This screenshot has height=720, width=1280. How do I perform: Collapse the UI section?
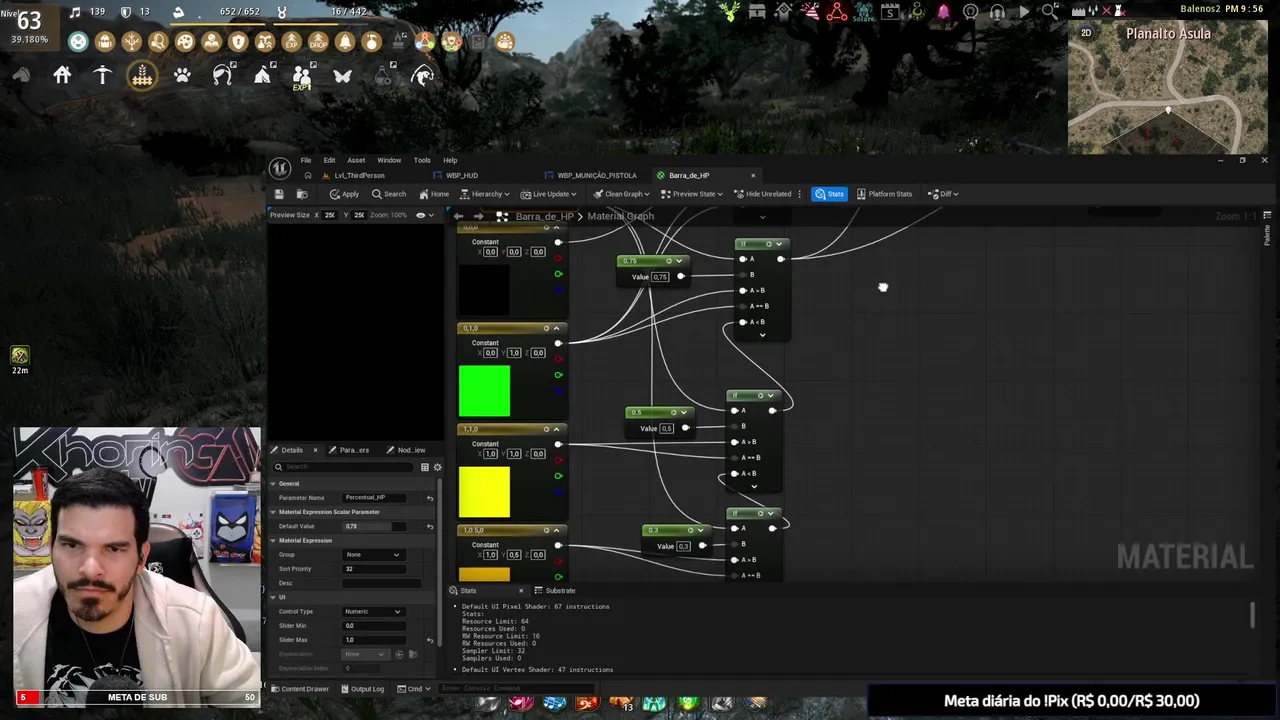click(x=273, y=597)
